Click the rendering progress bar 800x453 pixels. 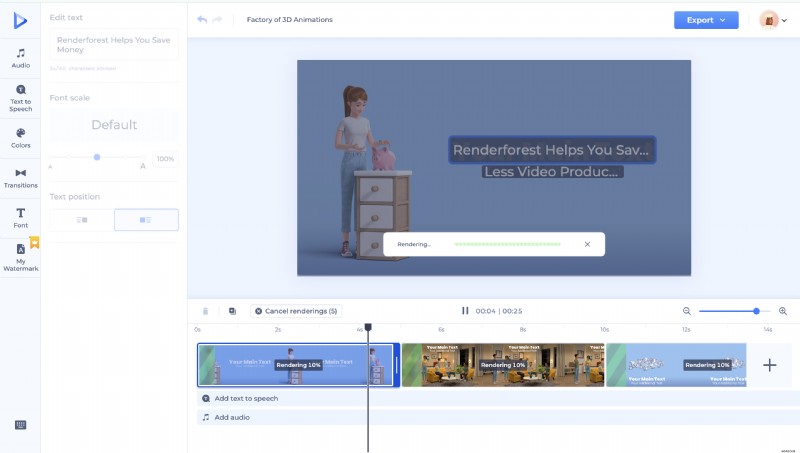(x=508, y=244)
